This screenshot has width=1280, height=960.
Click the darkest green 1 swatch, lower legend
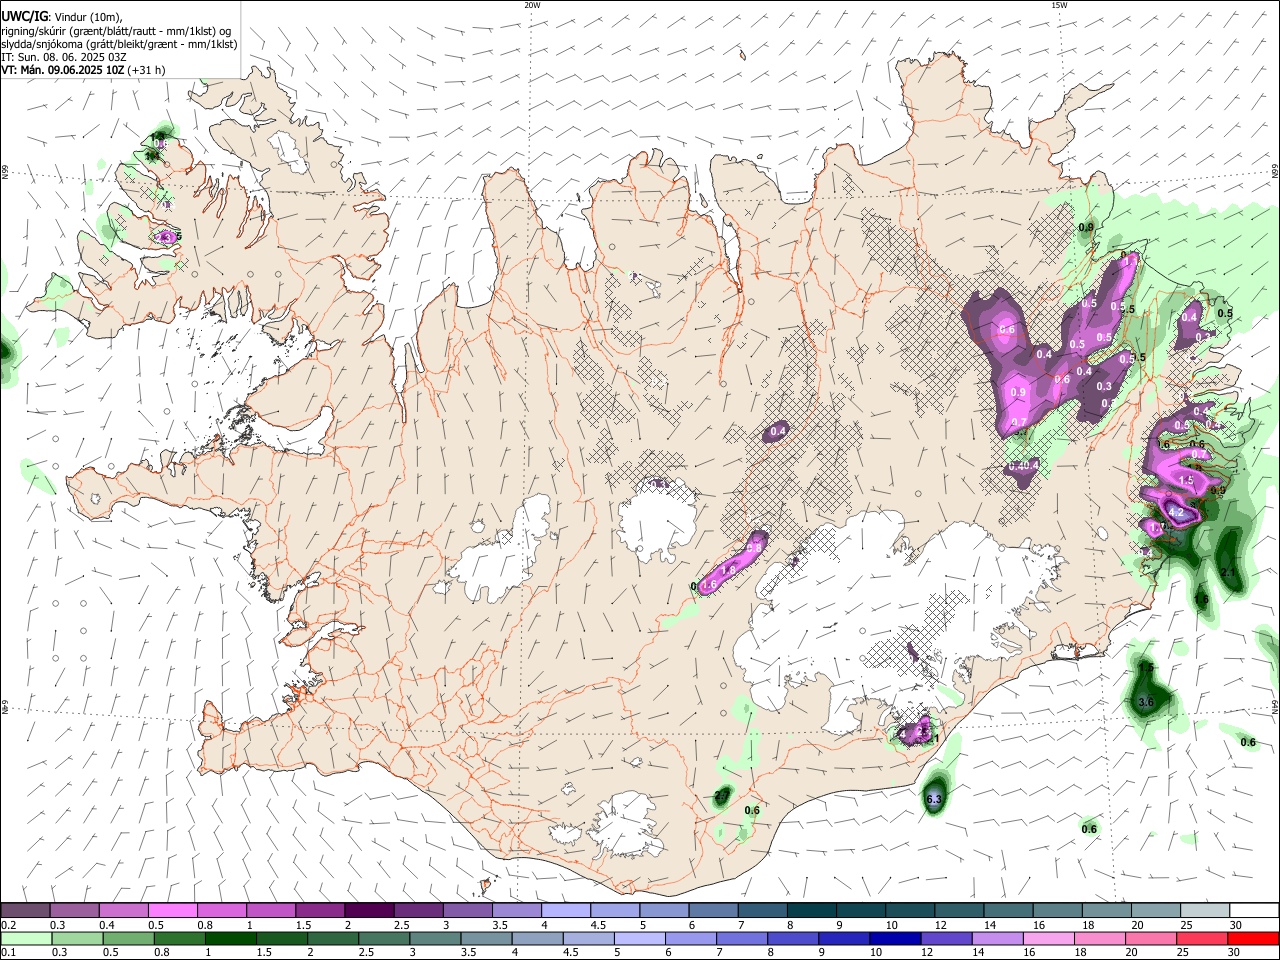click(231, 939)
